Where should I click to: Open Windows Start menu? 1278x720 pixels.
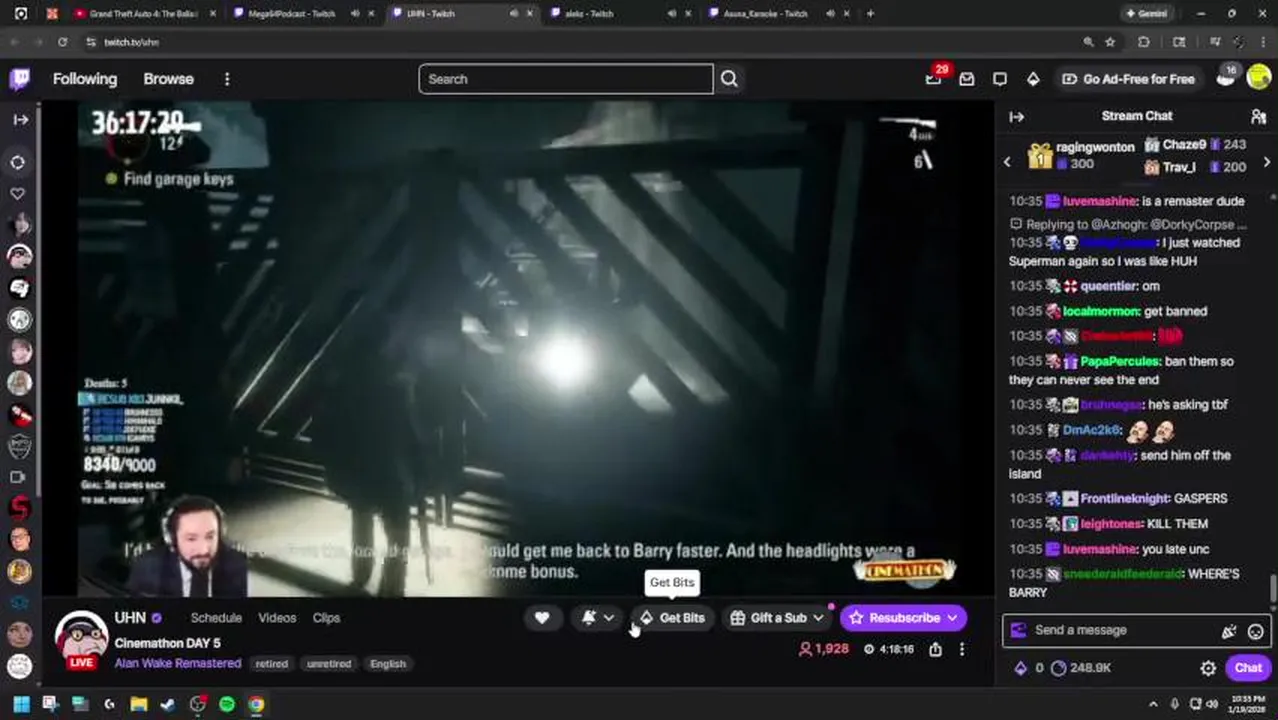(x=20, y=704)
